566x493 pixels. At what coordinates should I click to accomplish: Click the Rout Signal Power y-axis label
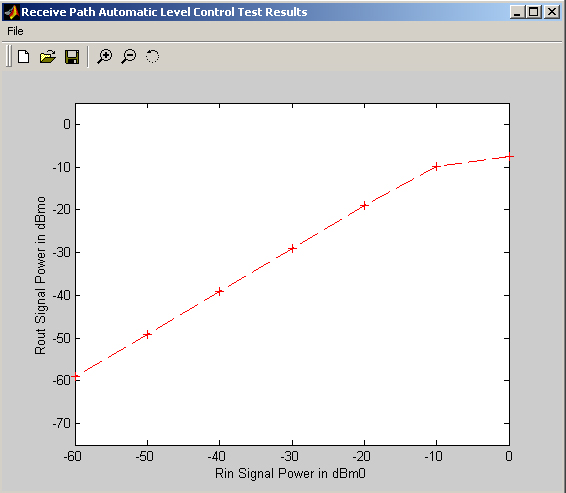[x=40, y=275]
